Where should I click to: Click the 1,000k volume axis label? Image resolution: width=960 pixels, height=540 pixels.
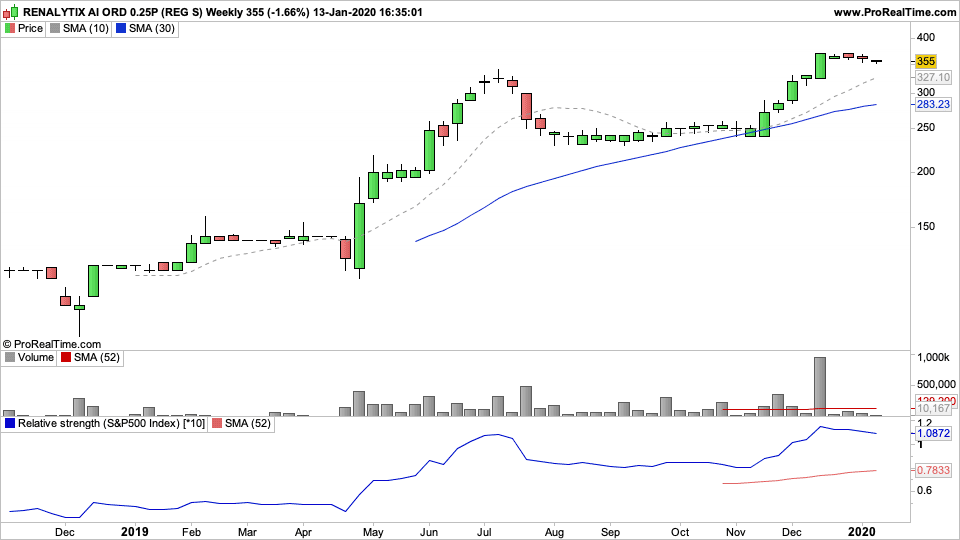click(933, 357)
